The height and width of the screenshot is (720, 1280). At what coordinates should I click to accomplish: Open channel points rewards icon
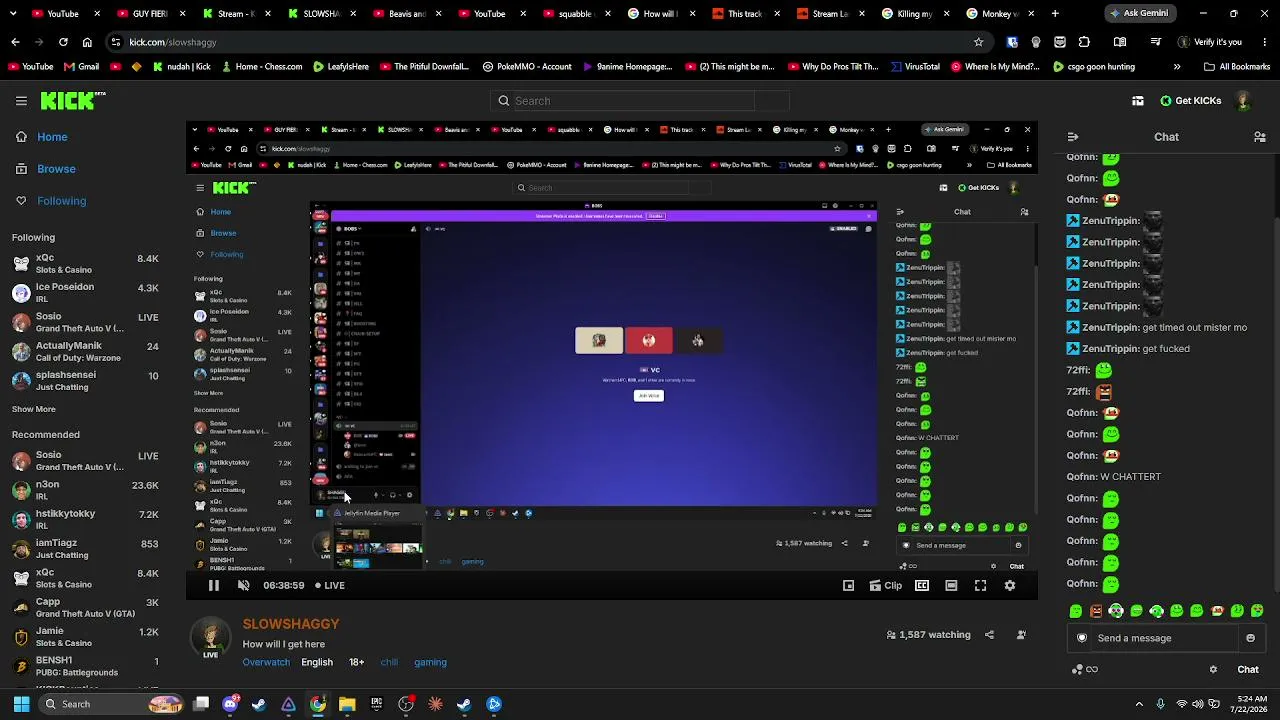click(1084, 670)
